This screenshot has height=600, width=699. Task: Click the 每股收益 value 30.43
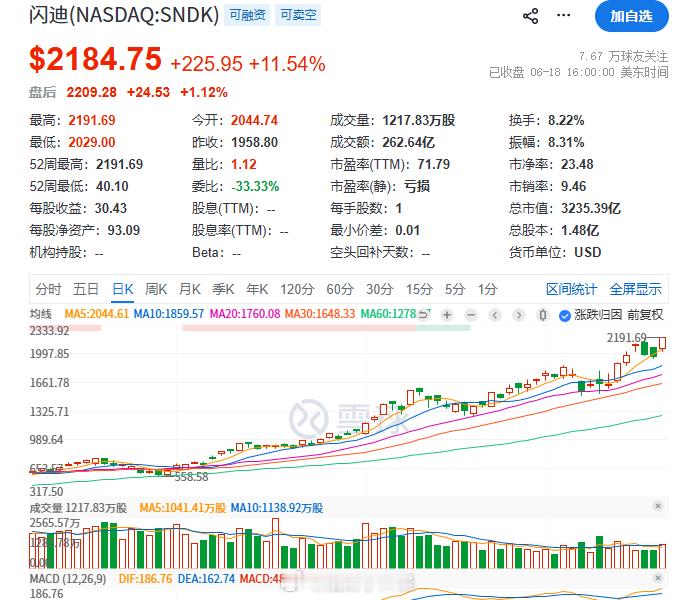point(111,208)
